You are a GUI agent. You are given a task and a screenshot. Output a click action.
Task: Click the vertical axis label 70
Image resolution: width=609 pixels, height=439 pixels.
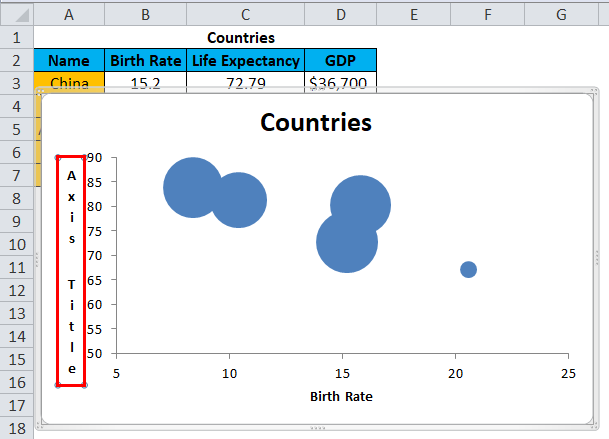pyautogui.click(x=94, y=256)
